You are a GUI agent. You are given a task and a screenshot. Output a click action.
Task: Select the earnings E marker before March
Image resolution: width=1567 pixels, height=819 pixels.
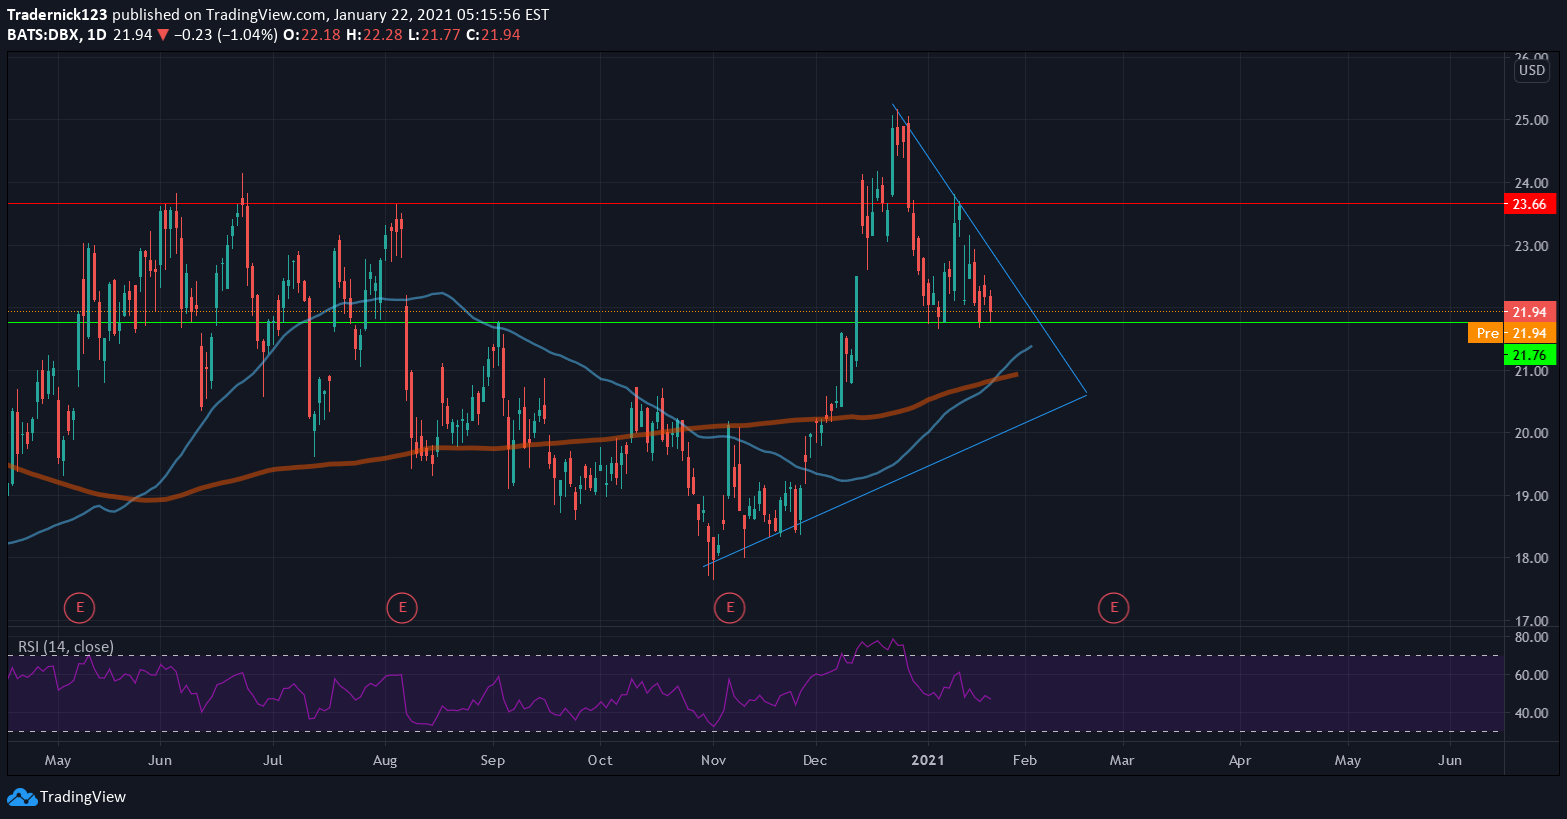pos(1113,607)
